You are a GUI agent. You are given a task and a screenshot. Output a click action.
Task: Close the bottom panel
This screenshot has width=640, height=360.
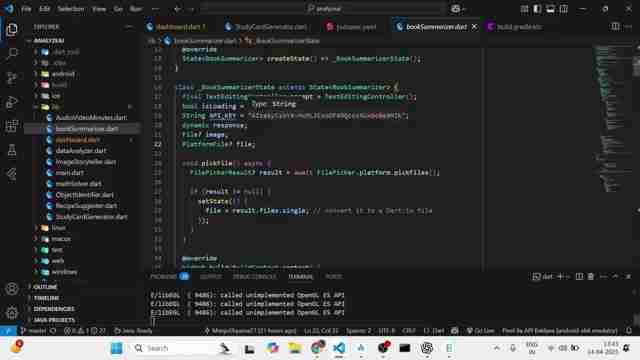628,276
